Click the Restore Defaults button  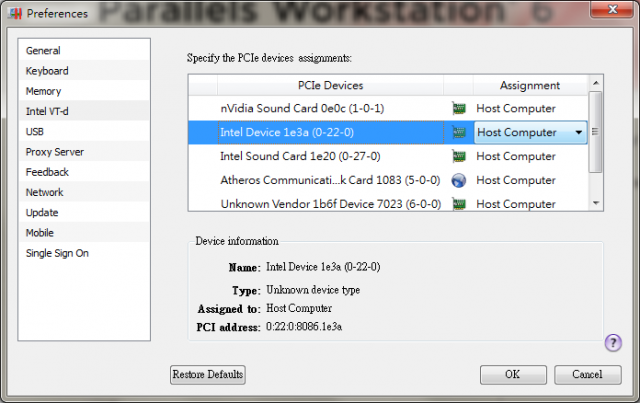[x=208, y=374]
